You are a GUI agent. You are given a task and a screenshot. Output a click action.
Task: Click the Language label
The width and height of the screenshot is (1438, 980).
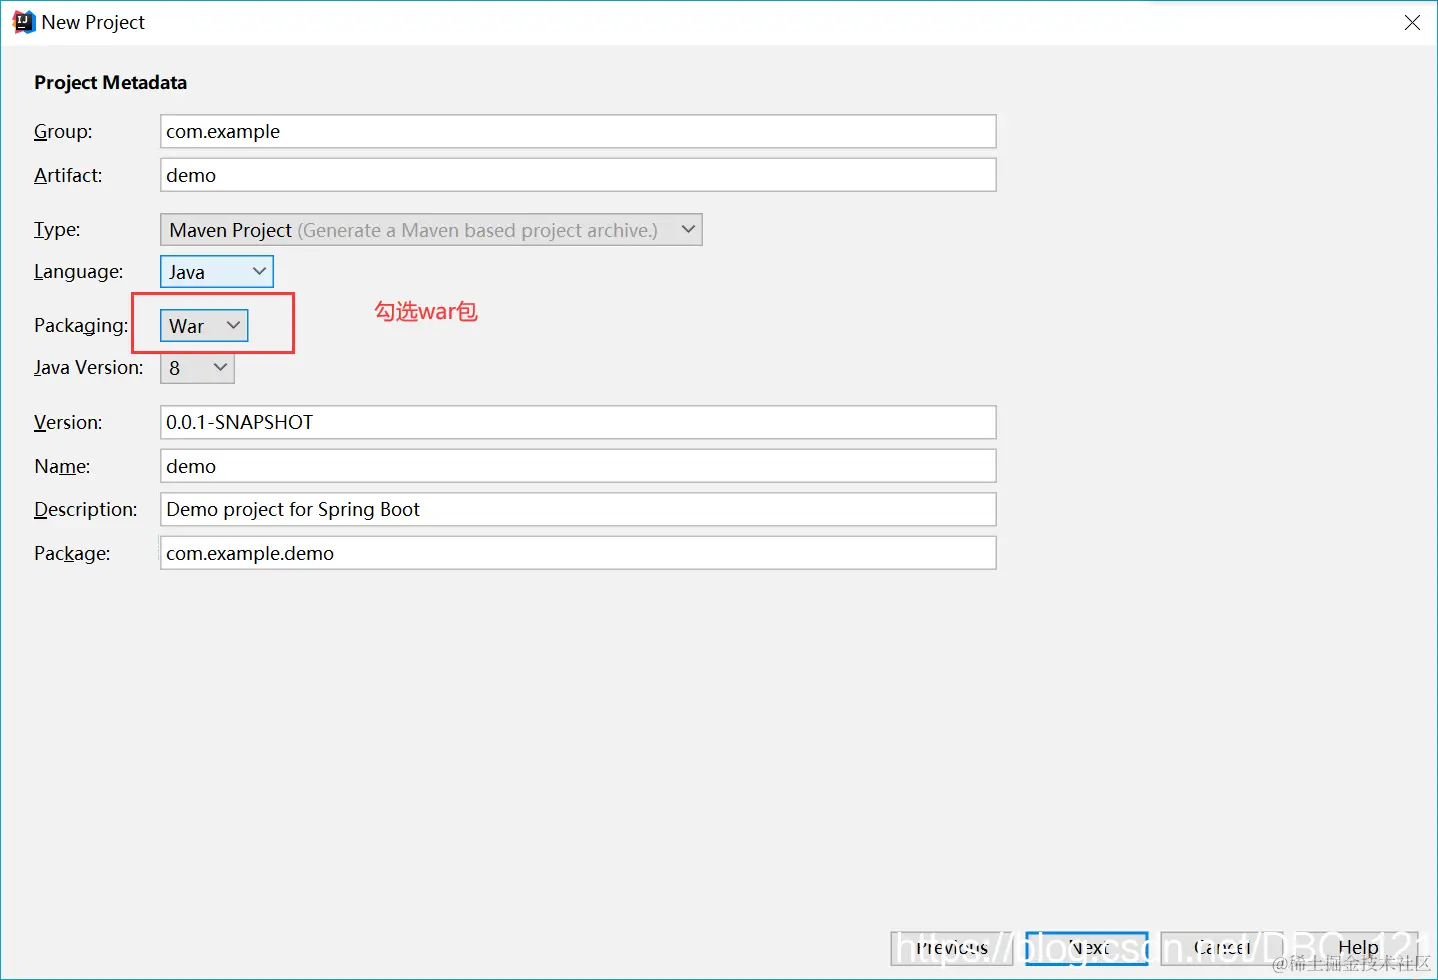79,272
